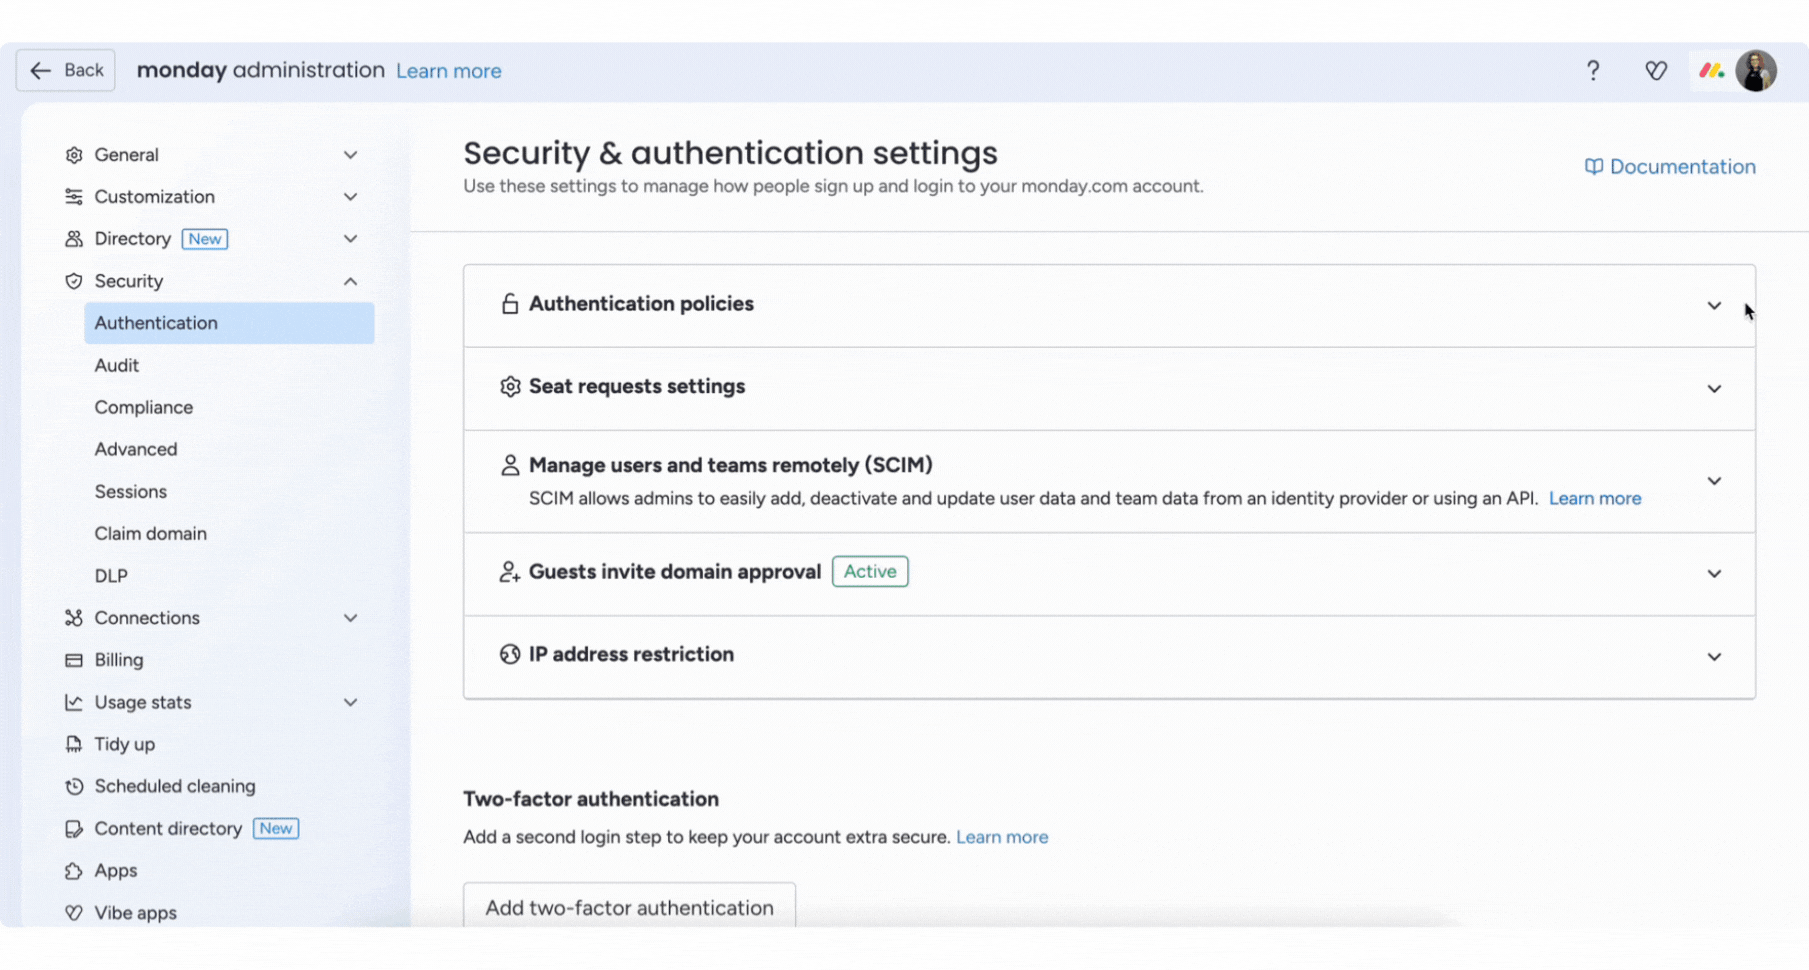Click the Vibe apps label
This screenshot has width=1809, height=970.
(x=136, y=913)
